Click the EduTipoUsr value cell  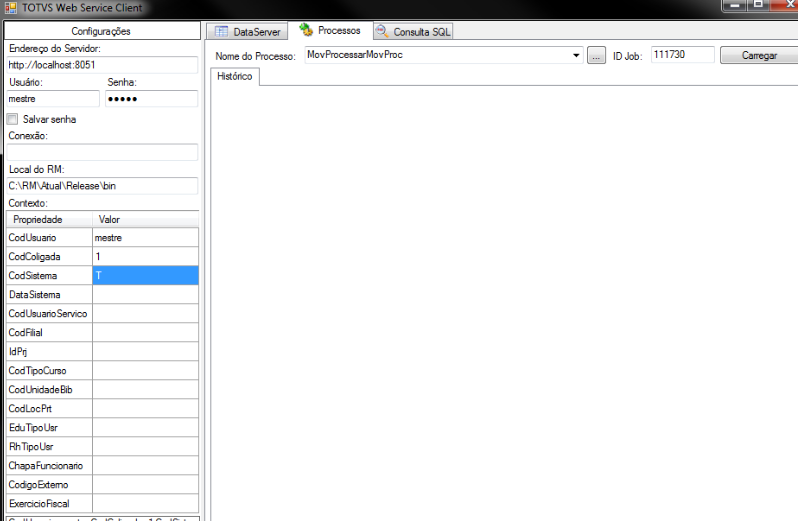pos(146,427)
